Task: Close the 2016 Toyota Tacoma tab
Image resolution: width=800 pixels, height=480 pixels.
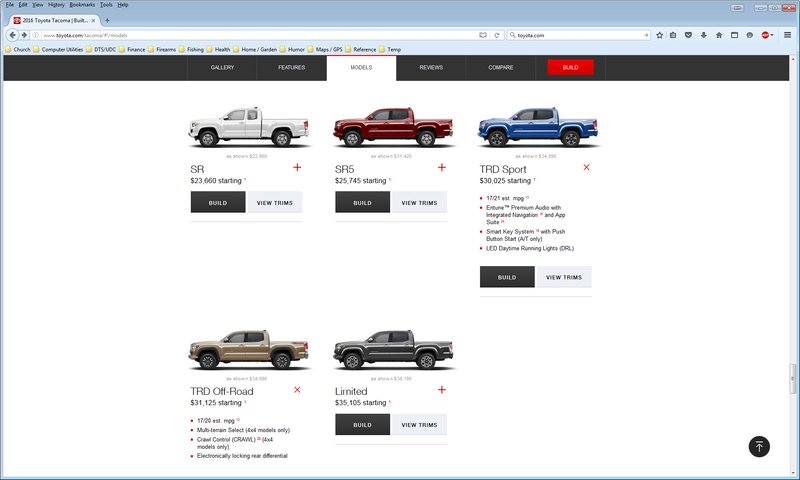Action: pyautogui.click(x=93, y=20)
